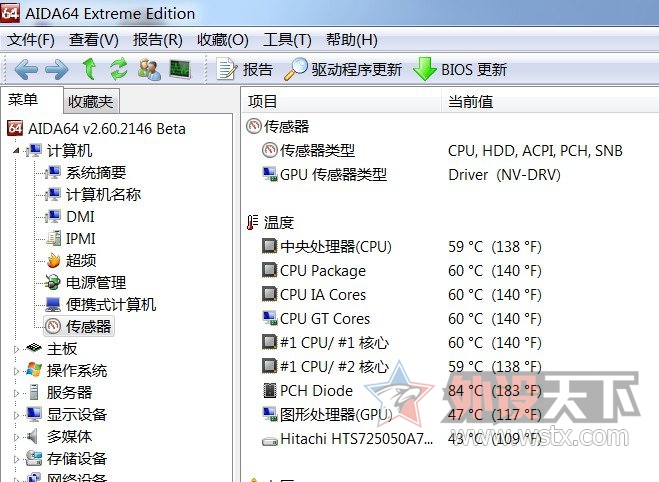Click the 操作系统 Windows flag icon
The height and width of the screenshot is (482, 659).
pos(34,370)
